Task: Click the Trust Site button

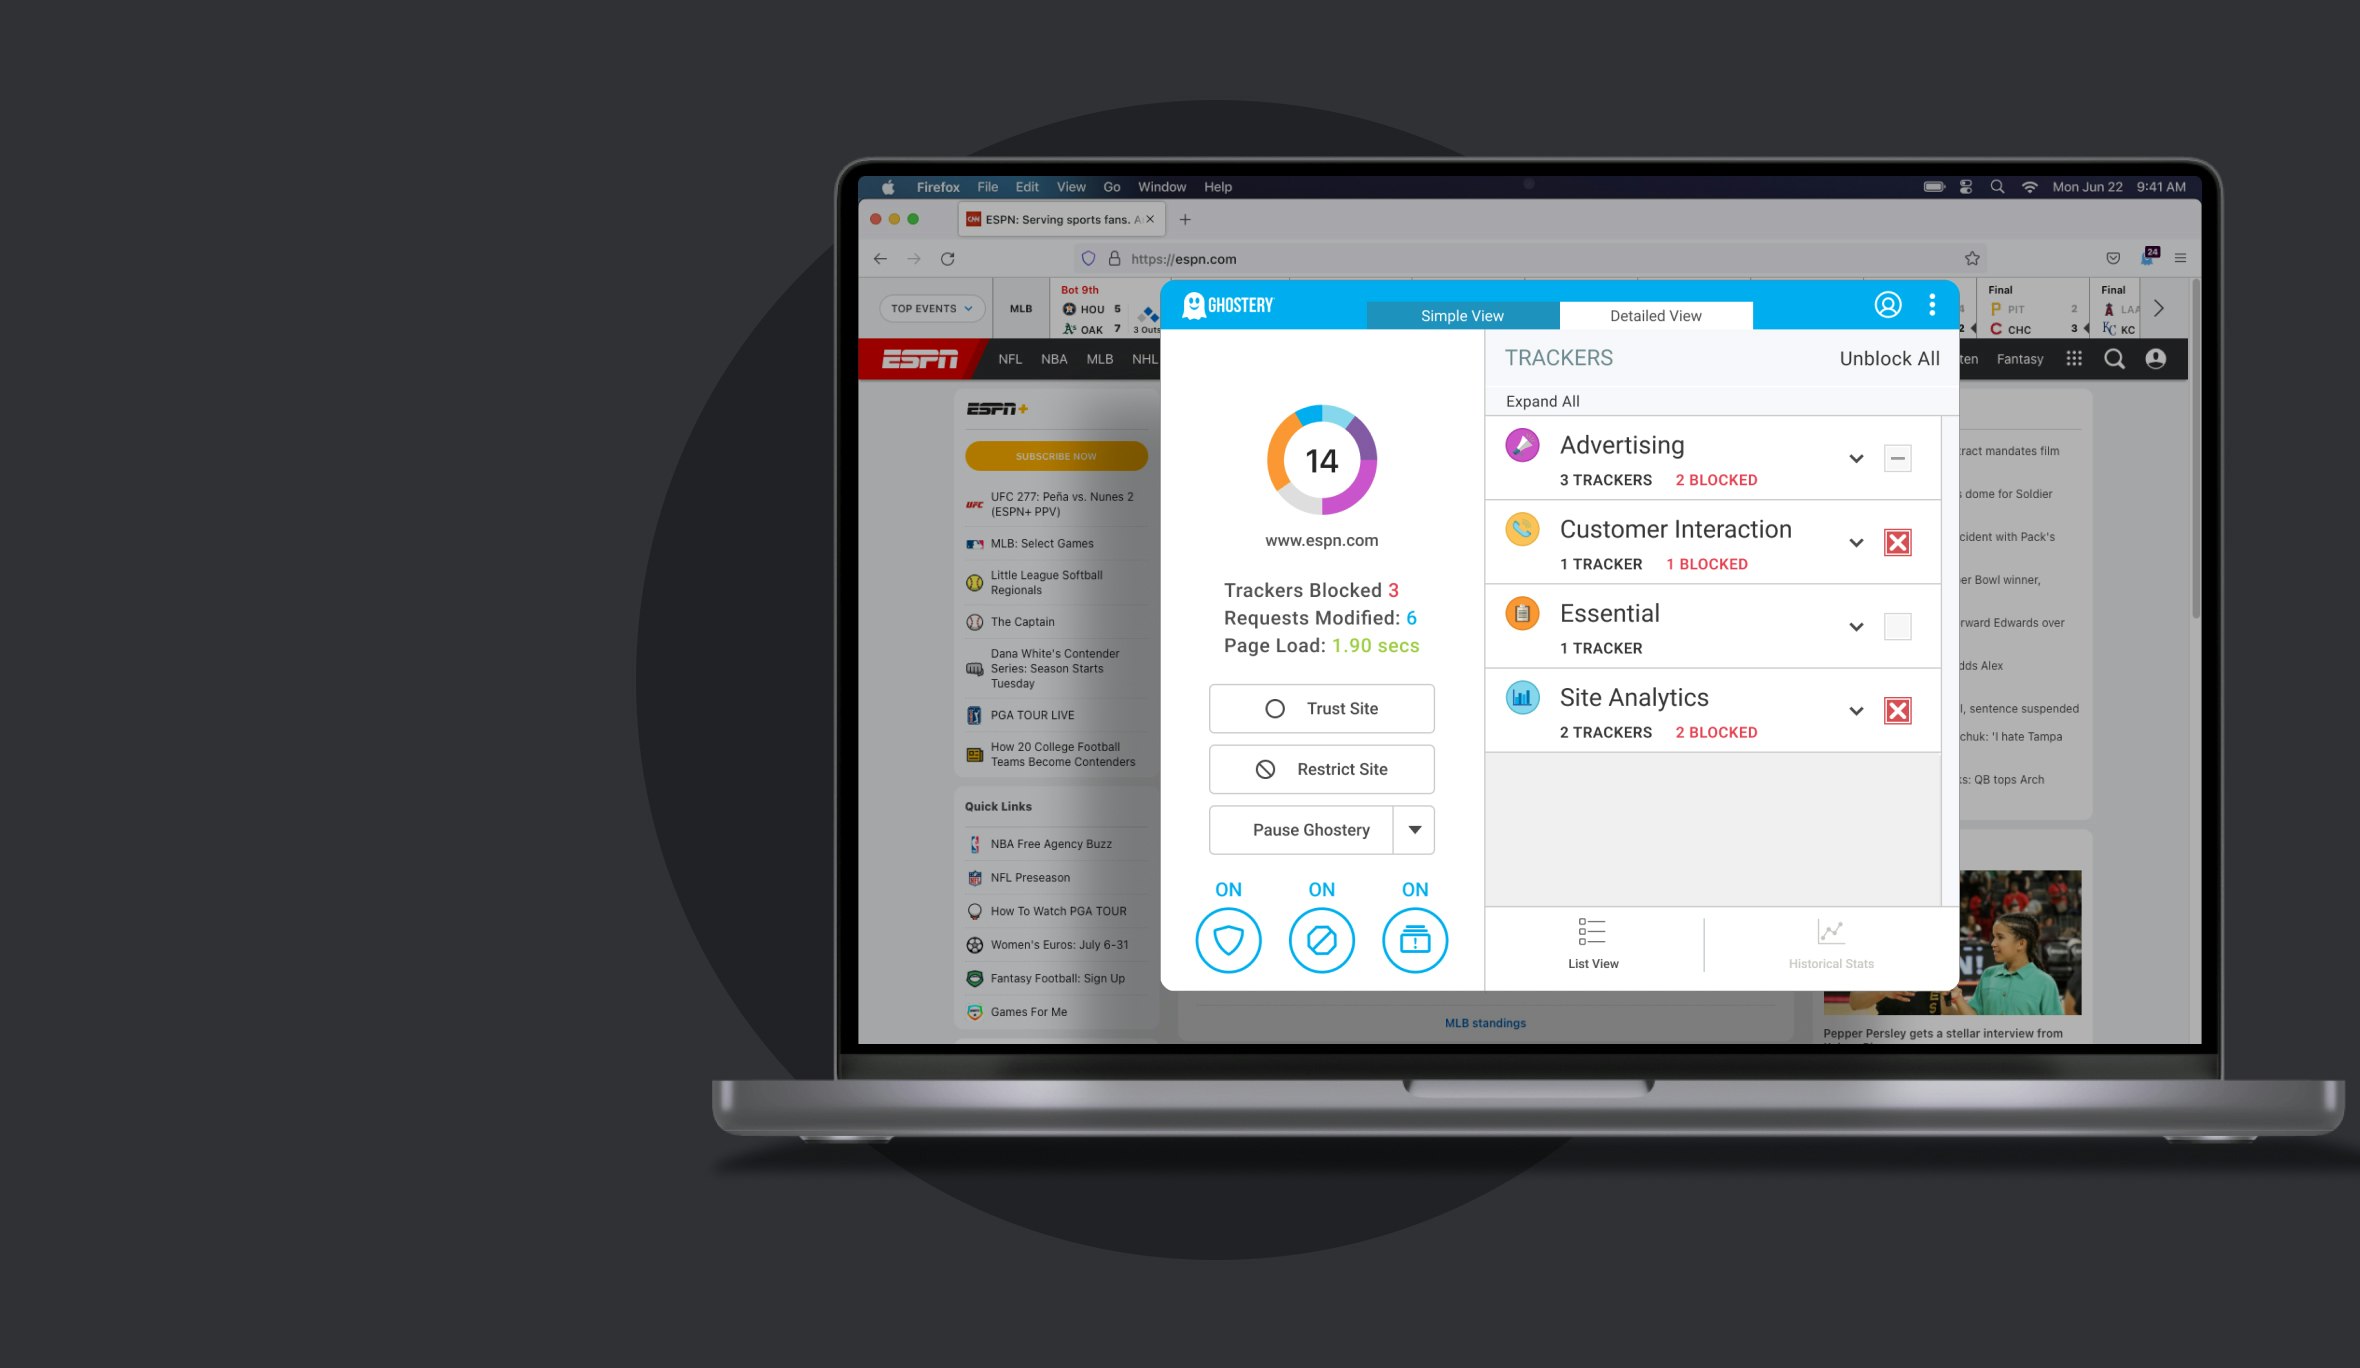Action: click(1321, 708)
